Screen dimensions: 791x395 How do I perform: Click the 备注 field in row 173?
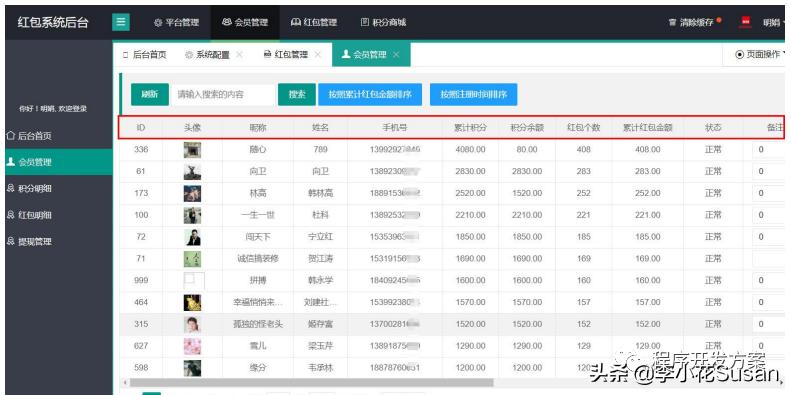point(769,193)
